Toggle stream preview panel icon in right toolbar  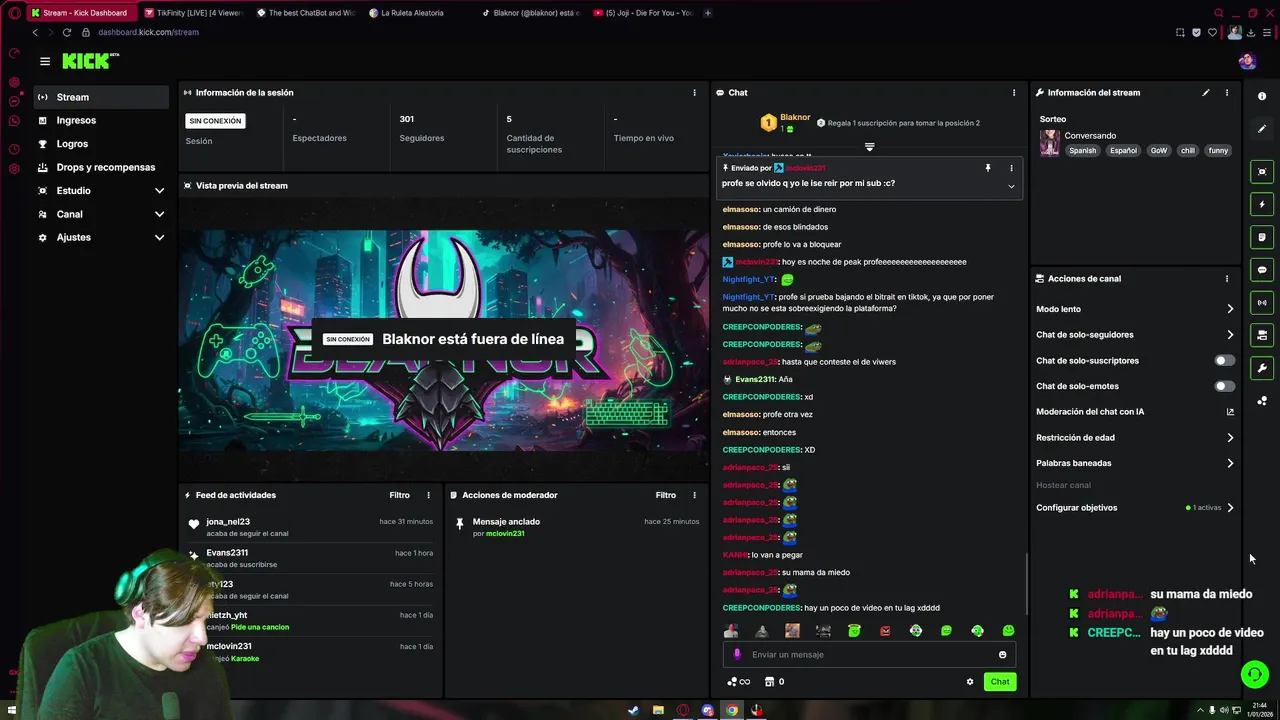tap(1262, 171)
